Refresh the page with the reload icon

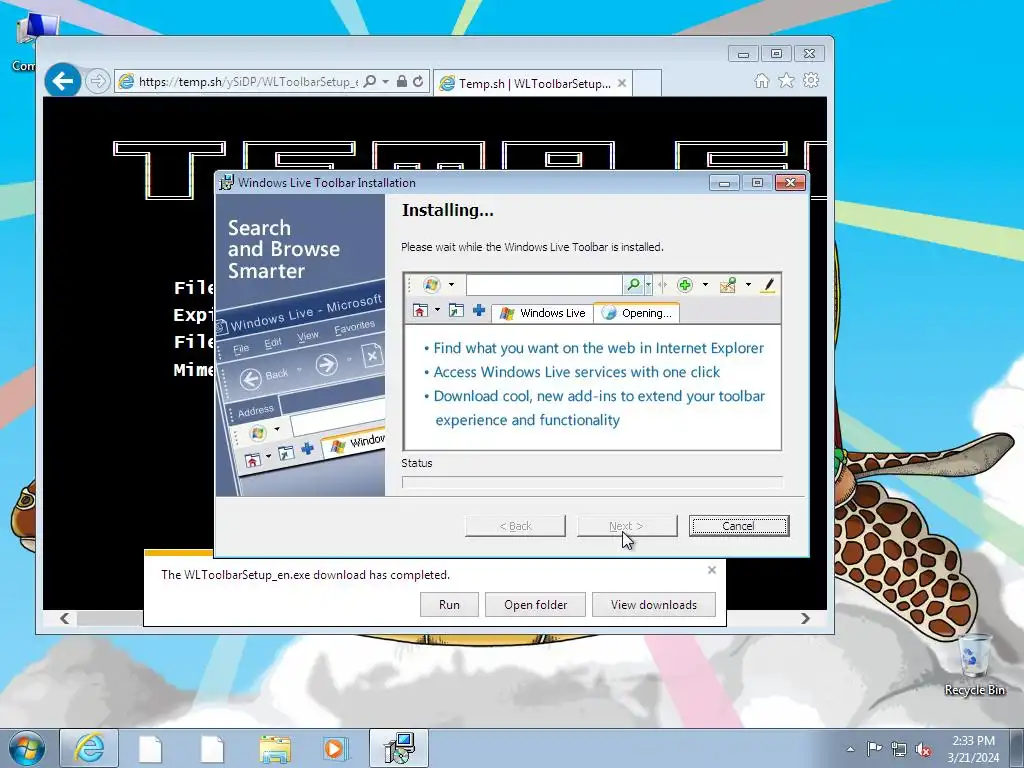[418, 82]
